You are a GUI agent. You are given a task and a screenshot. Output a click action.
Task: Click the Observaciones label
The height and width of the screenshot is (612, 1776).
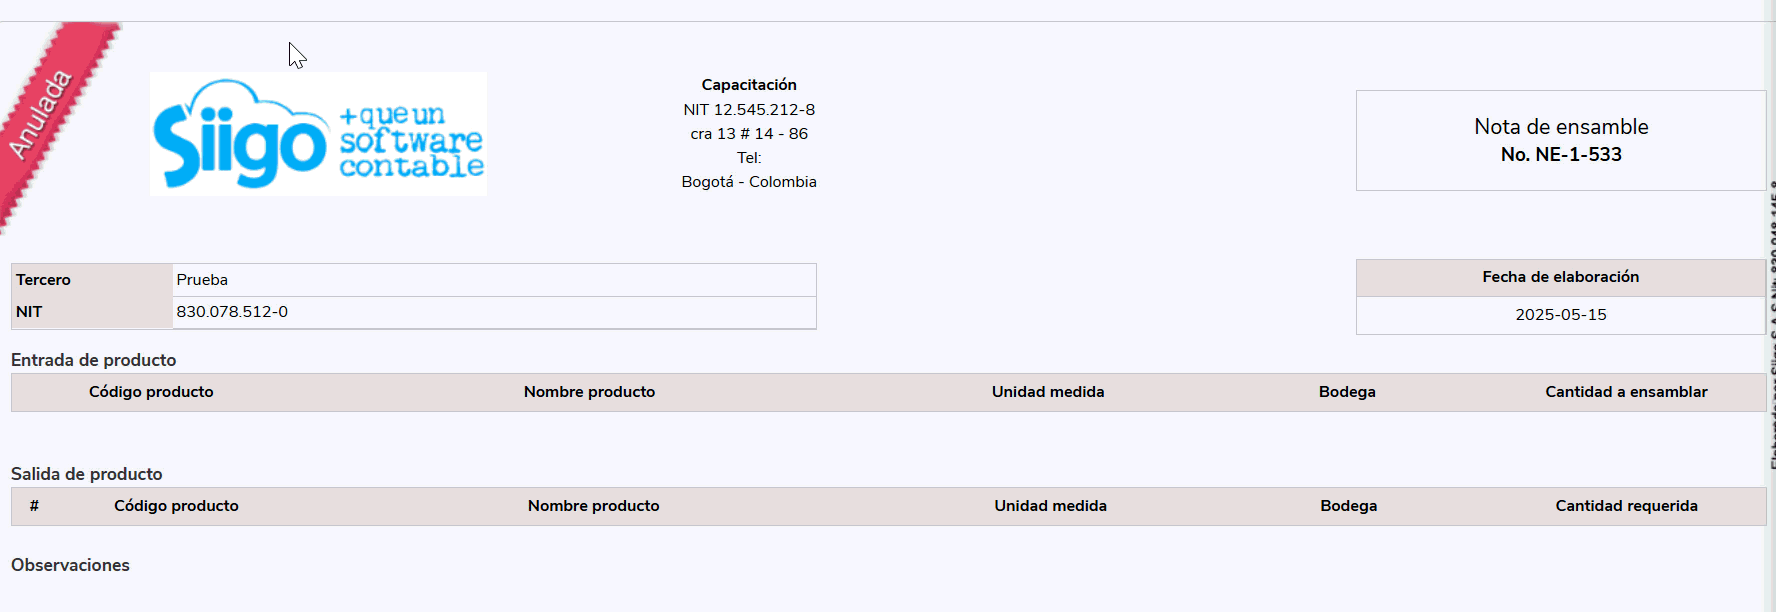pyautogui.click(x=70, y=565)
